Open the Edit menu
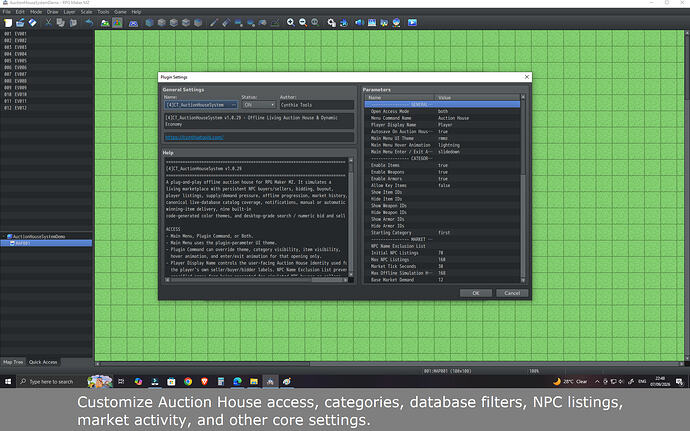The image size is (690, 431). point(20,12)
